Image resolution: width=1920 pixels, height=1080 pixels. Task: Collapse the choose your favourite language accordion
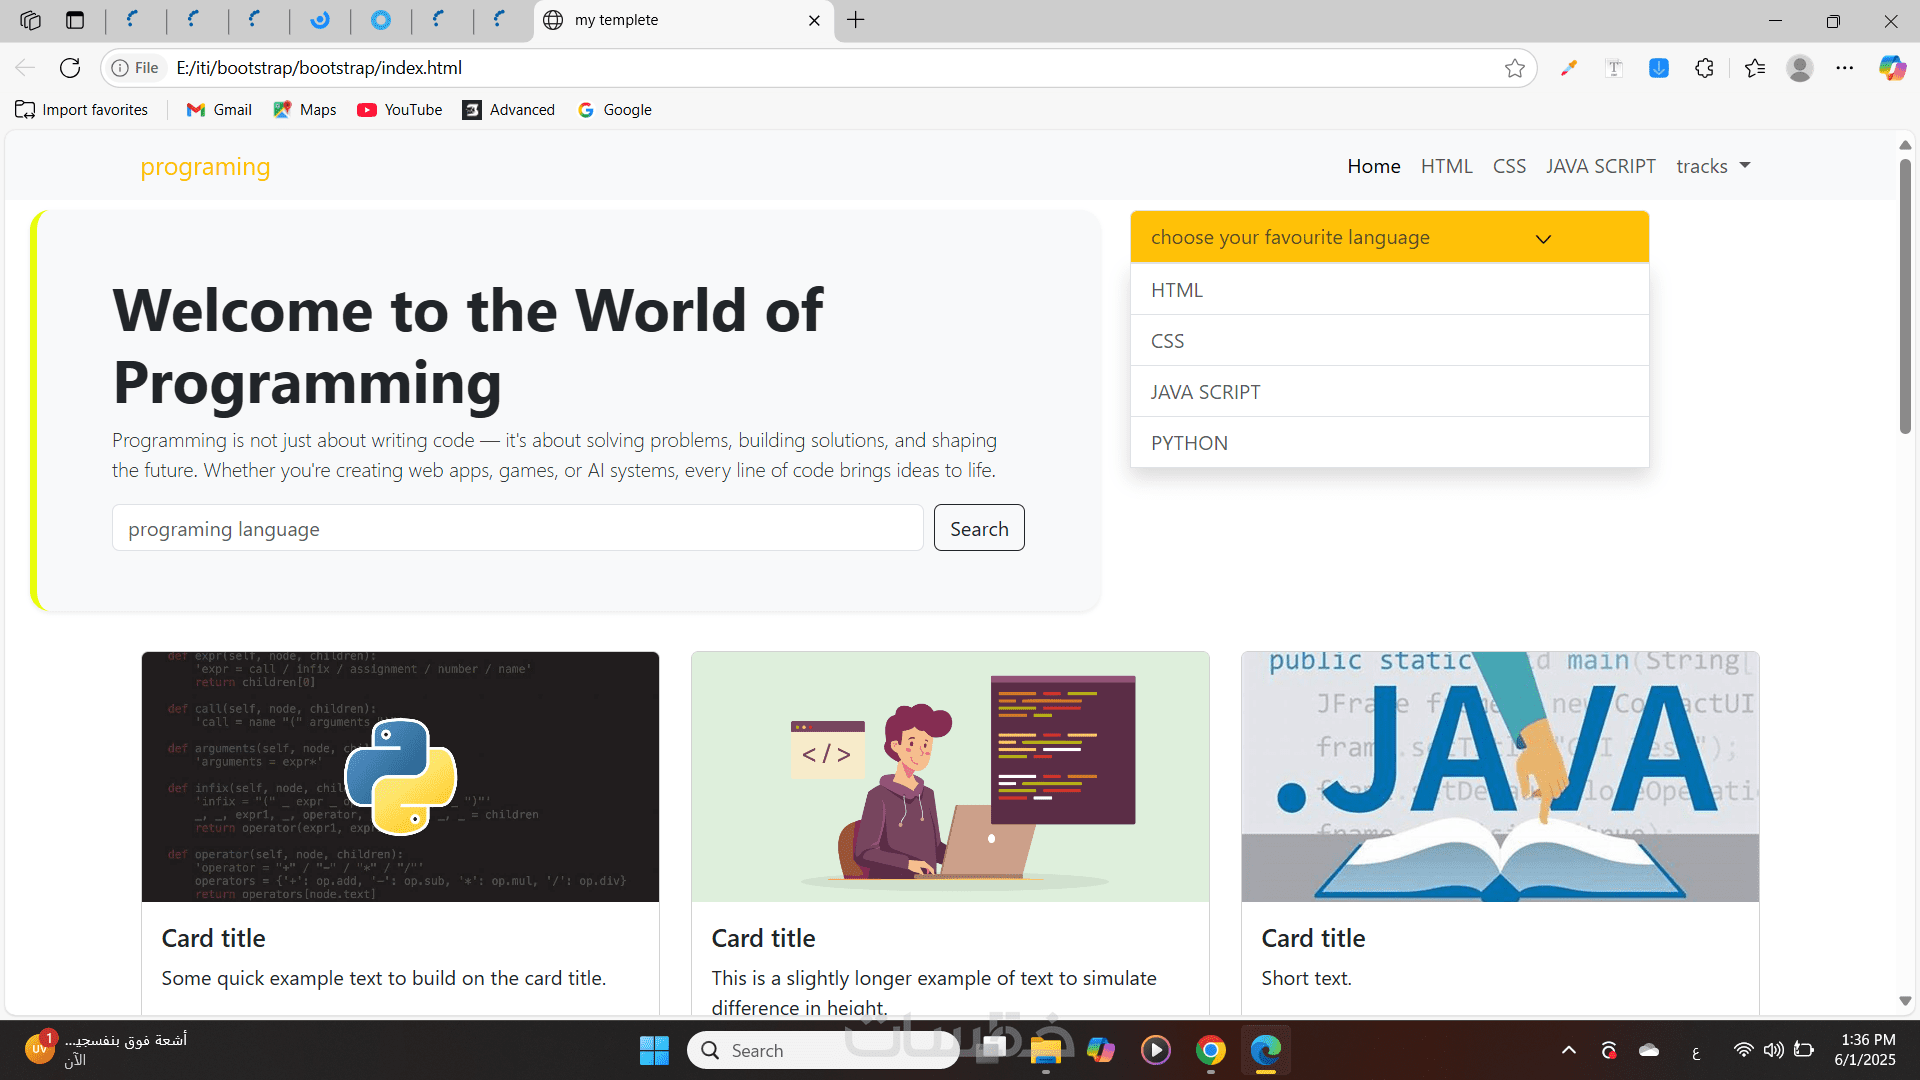(x=1389, y=238)
